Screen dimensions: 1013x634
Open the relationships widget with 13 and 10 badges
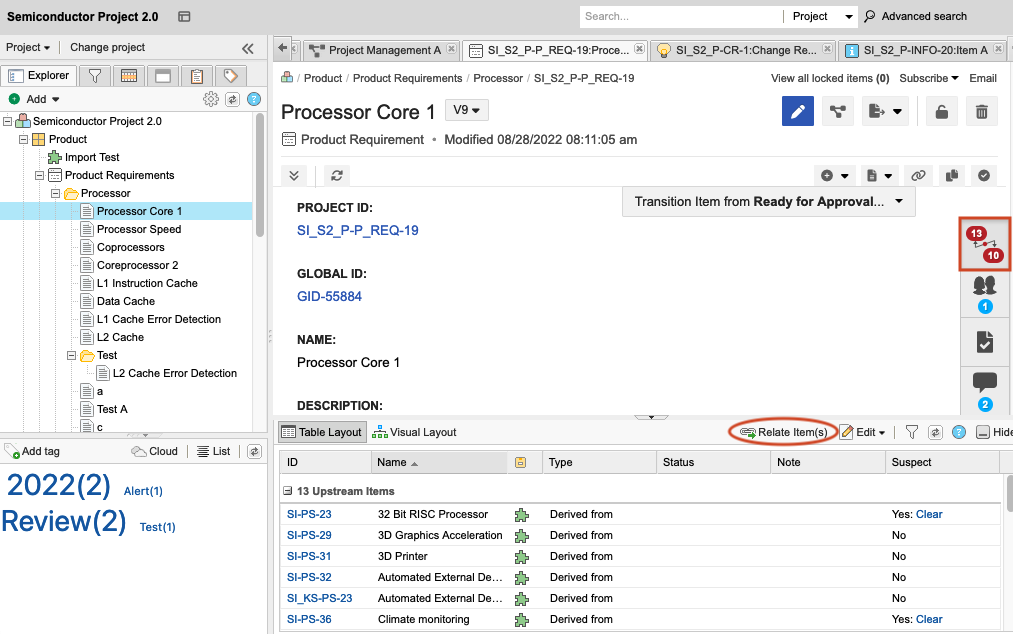pos(983,244)
